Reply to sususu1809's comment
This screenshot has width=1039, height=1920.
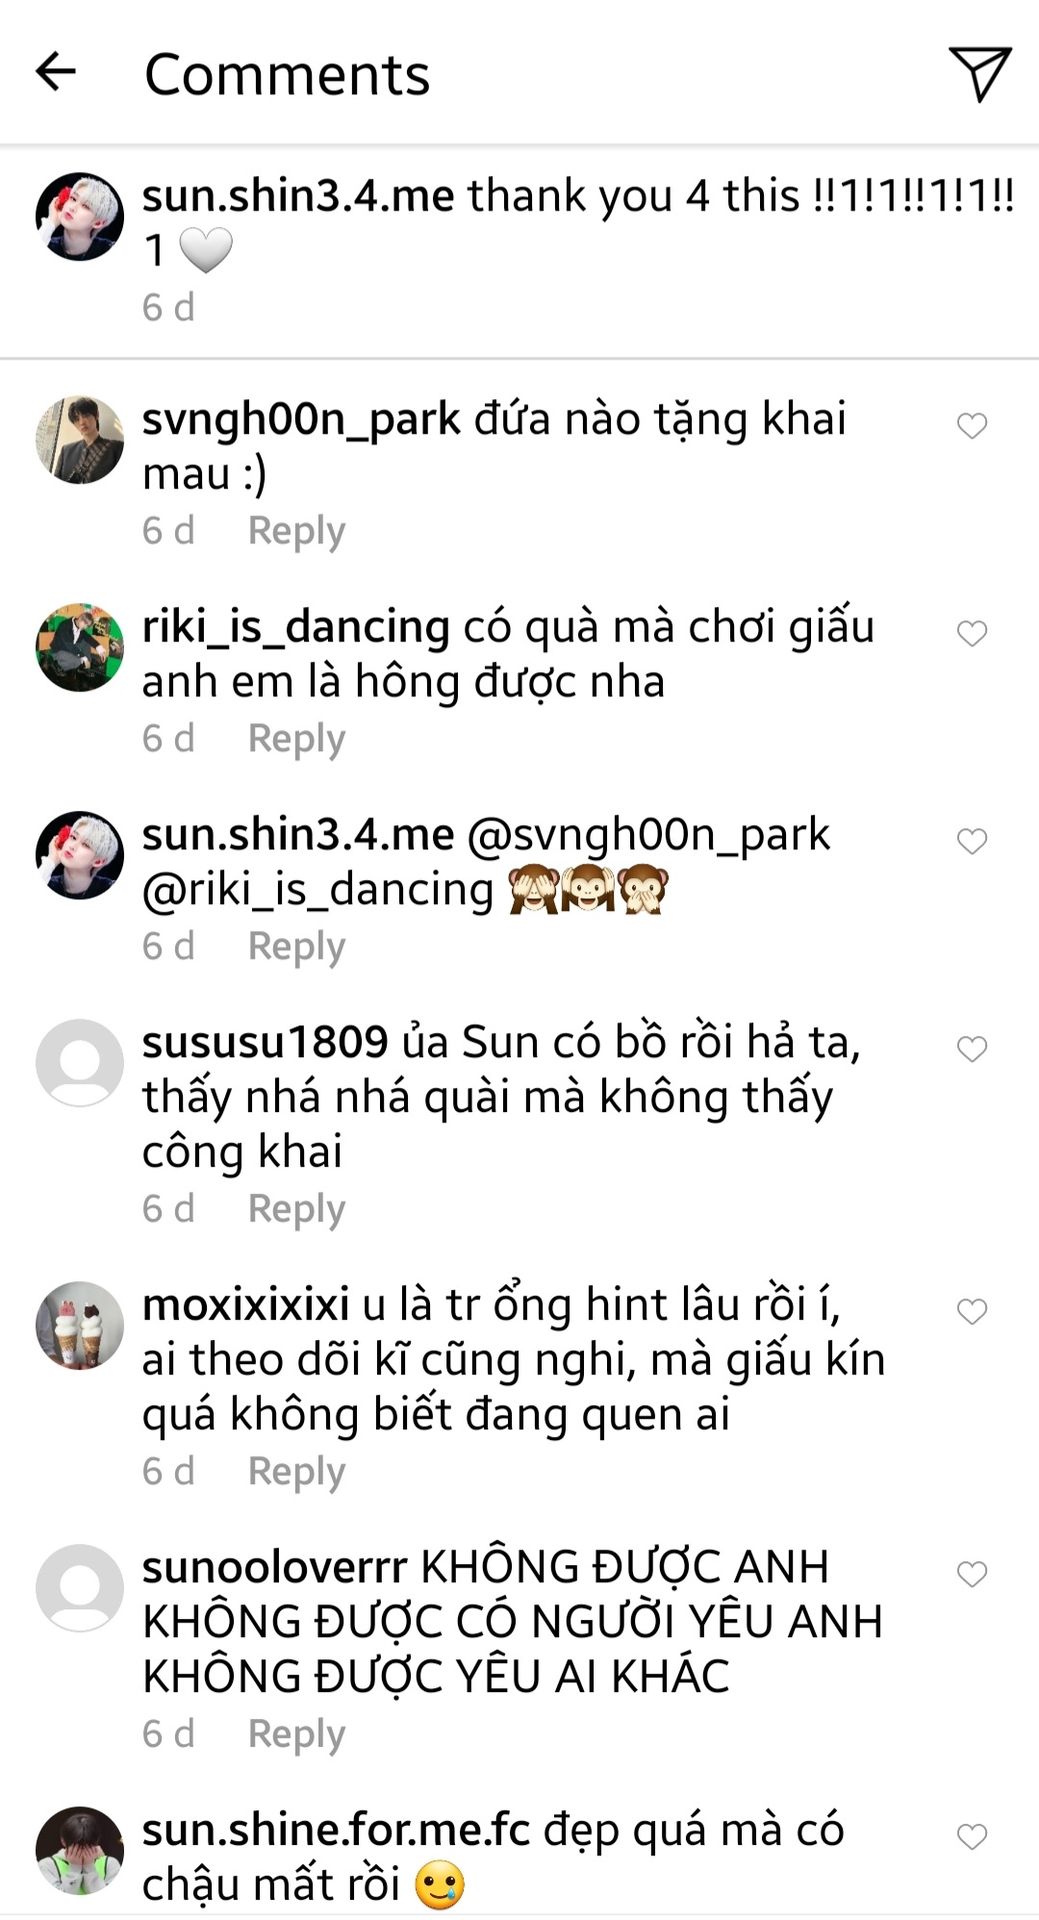[x=296, y=1208]
